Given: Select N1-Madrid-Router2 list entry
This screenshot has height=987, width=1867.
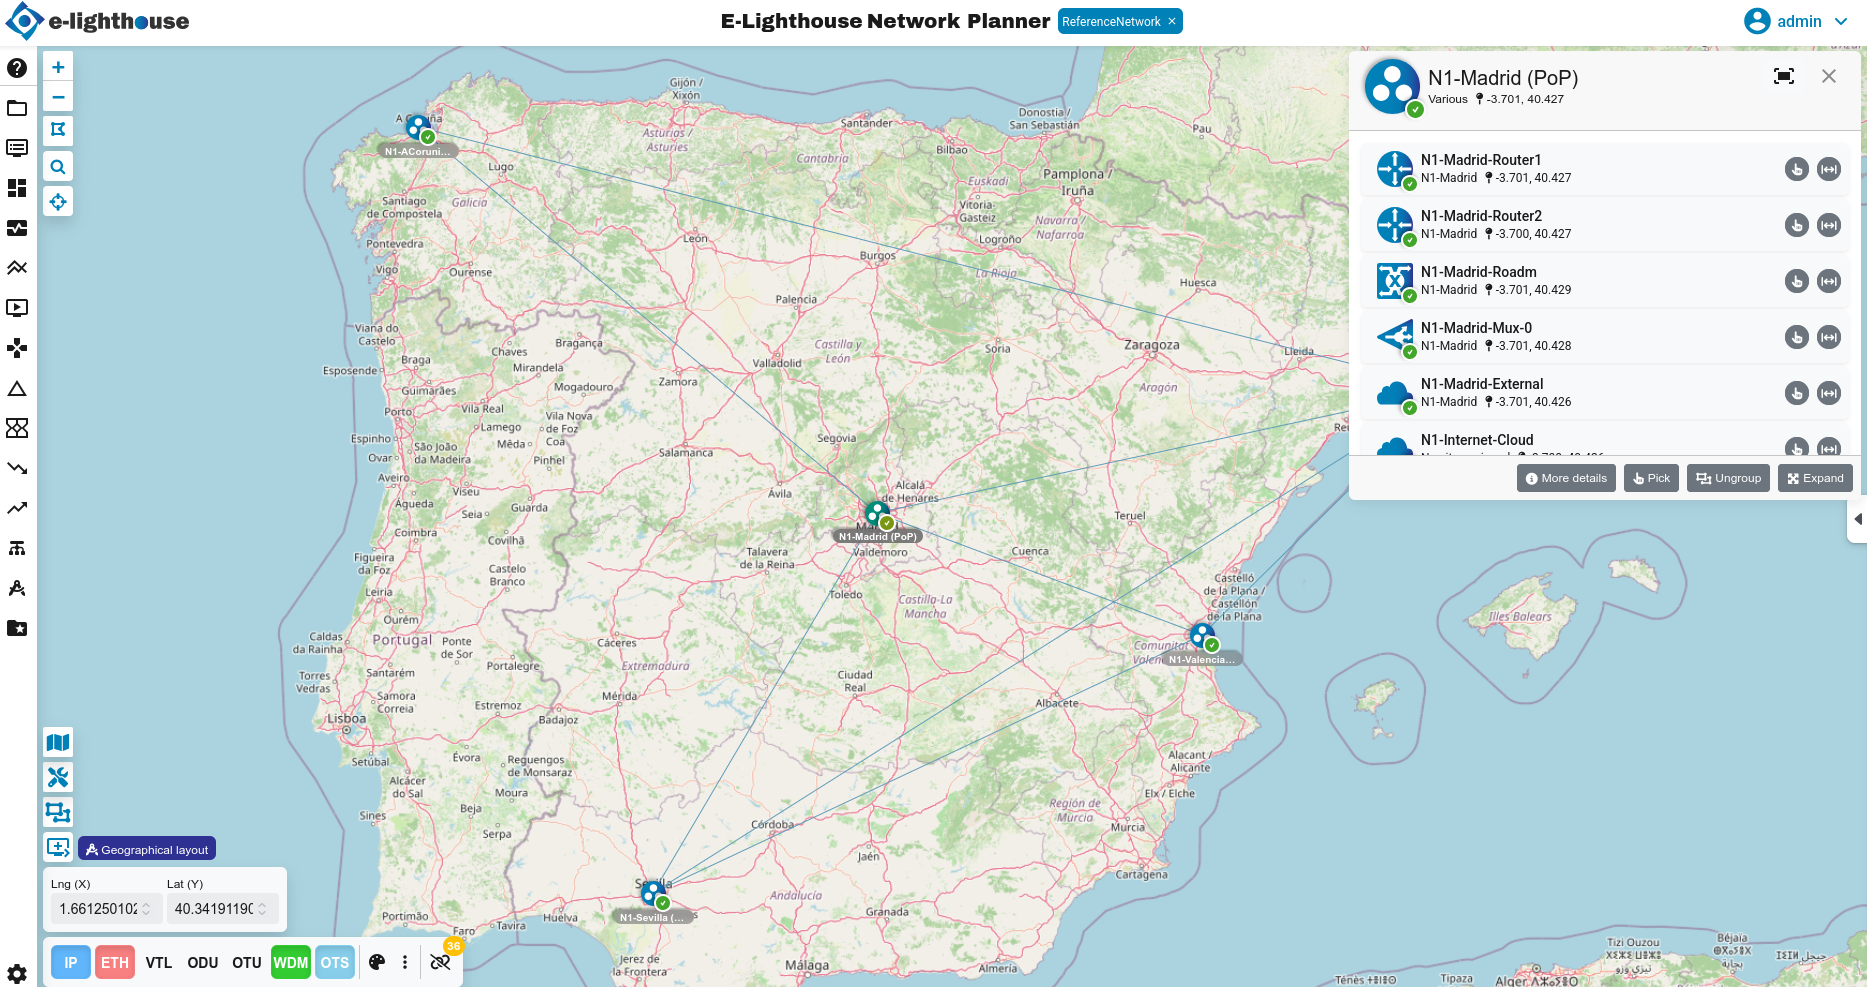Looking at the screenshot, I should click(x=1604, y=224).
